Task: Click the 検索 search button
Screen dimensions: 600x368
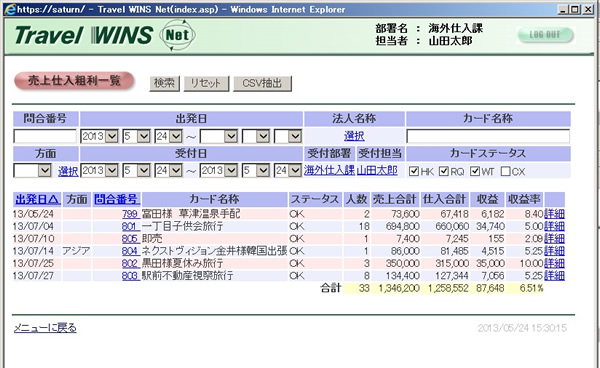Action: click(164, 83)
